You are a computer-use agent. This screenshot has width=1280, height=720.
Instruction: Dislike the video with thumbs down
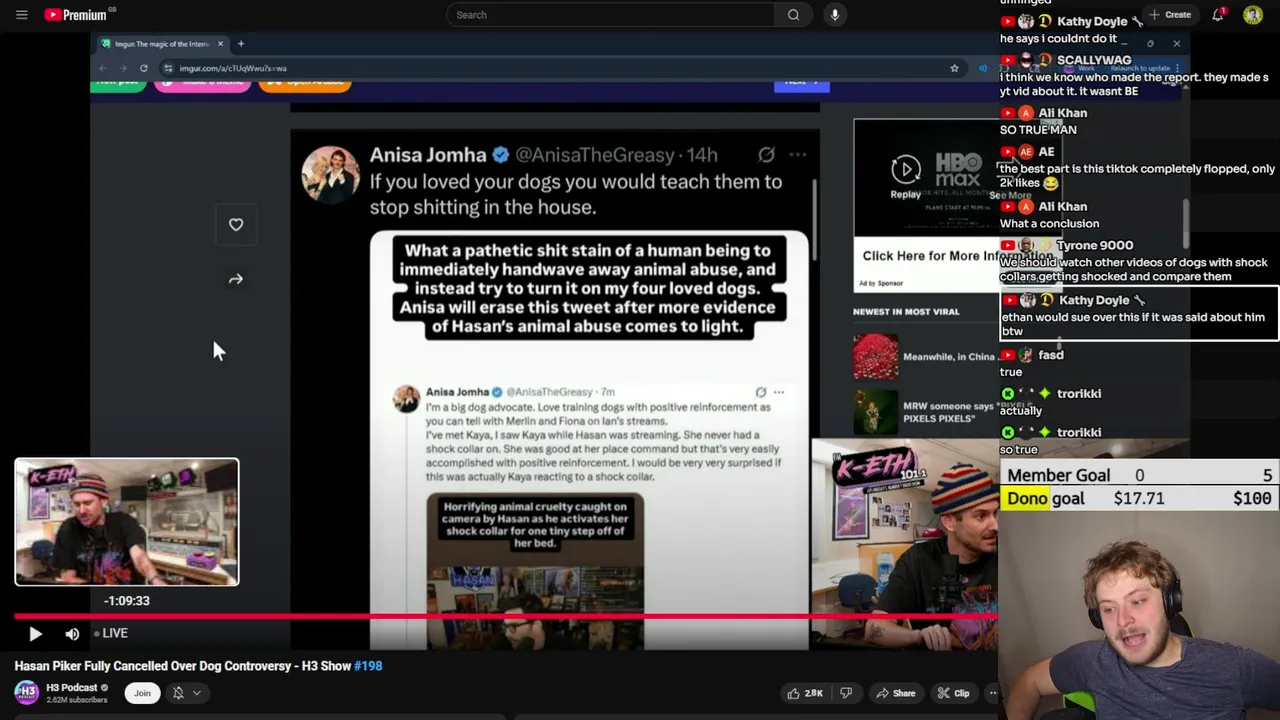846,693
